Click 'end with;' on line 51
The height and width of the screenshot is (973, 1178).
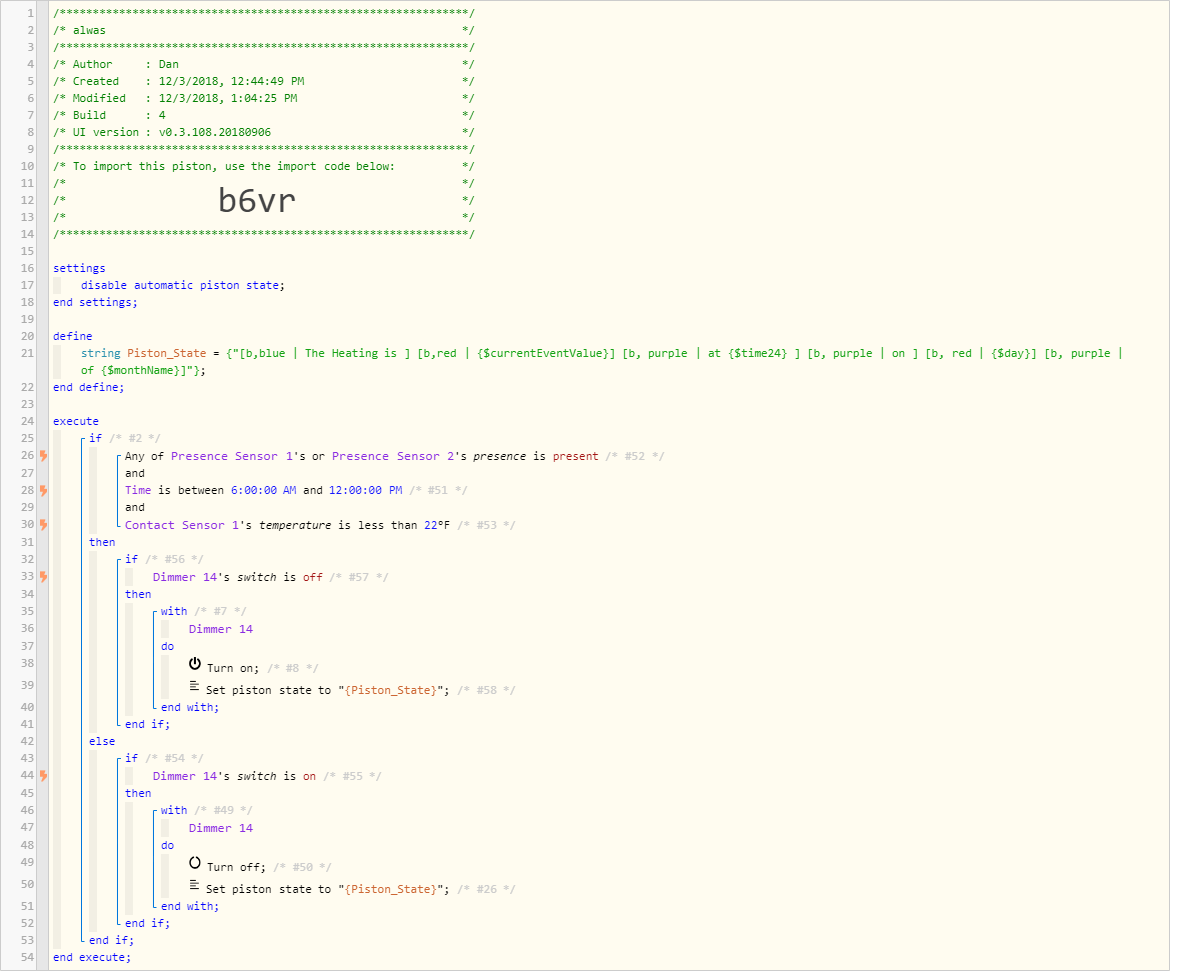(x=189, y=907)
